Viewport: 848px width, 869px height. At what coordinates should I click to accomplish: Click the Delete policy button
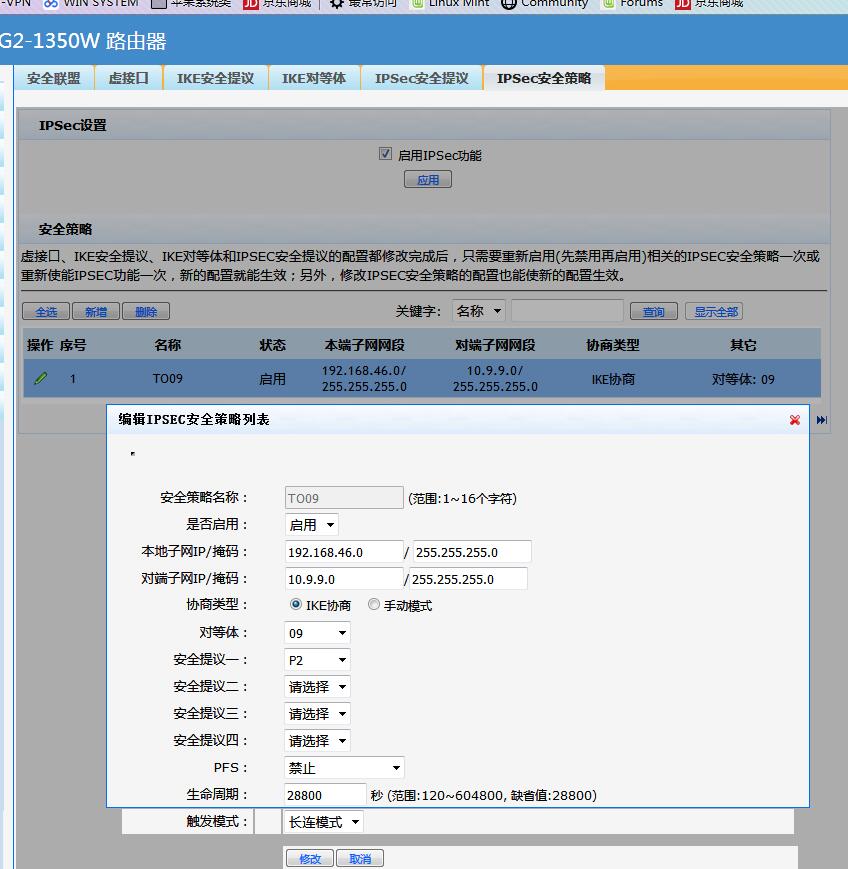[146, 311]
